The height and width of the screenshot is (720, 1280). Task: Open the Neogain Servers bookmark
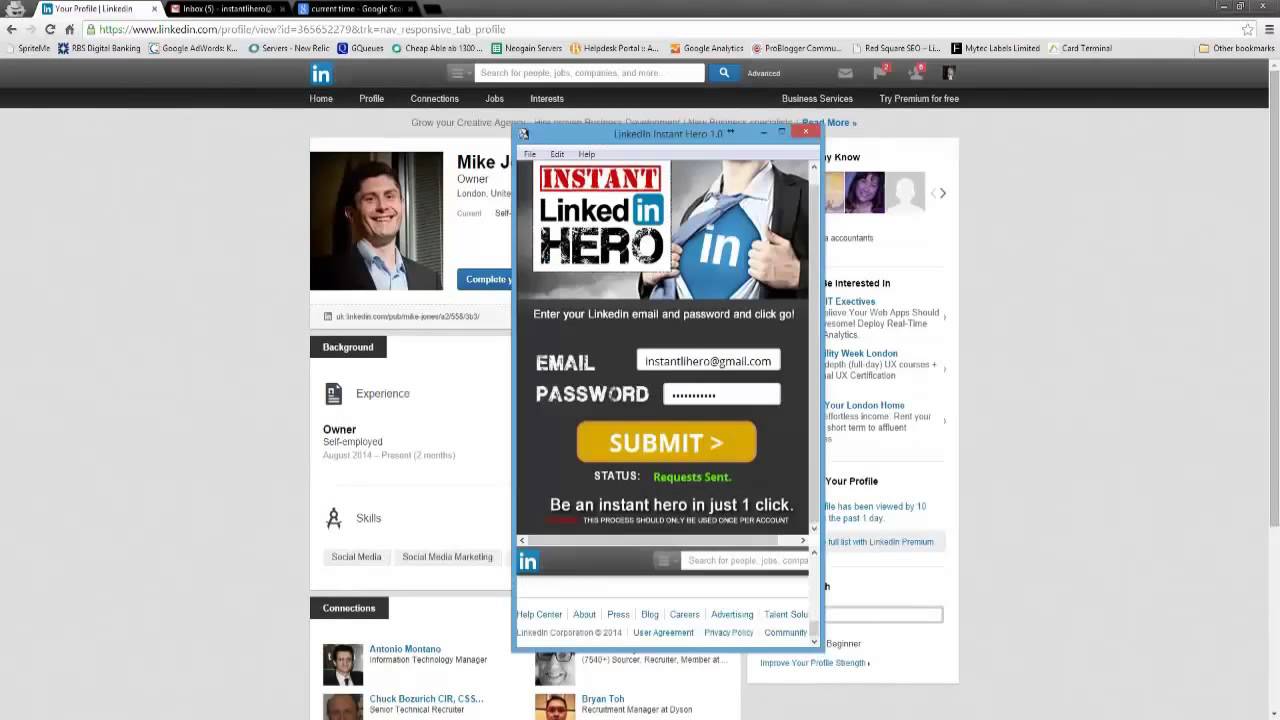tap(527, 48)
